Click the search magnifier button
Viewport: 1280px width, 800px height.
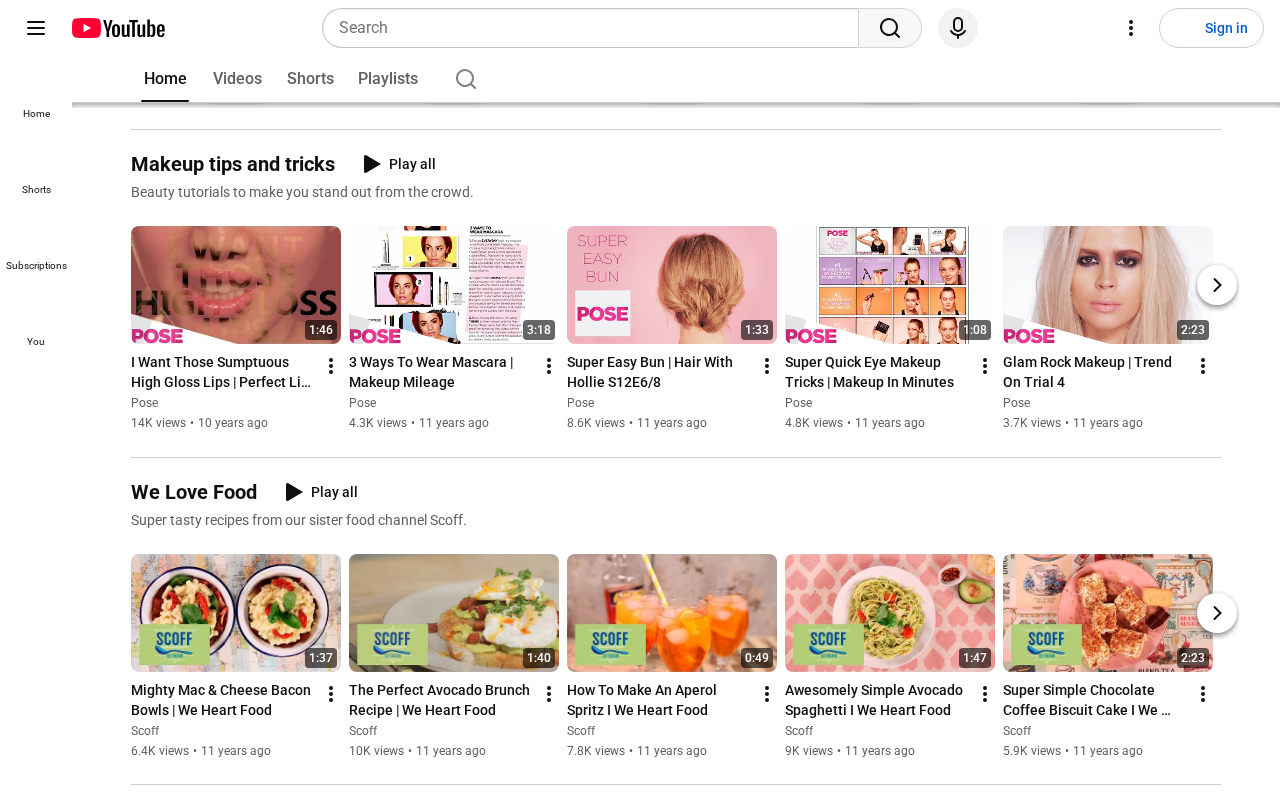tap(890, 28)
